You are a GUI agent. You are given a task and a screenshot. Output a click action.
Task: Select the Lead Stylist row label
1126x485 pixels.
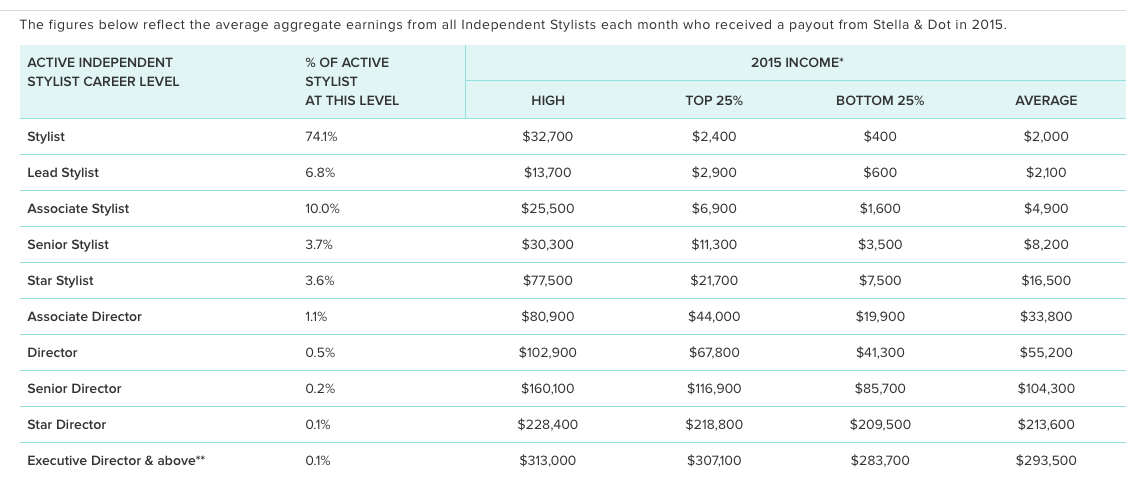[63, 172]
